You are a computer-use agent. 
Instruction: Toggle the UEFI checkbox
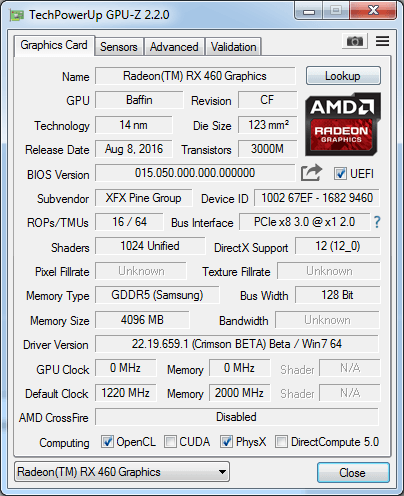coord(340,174)
